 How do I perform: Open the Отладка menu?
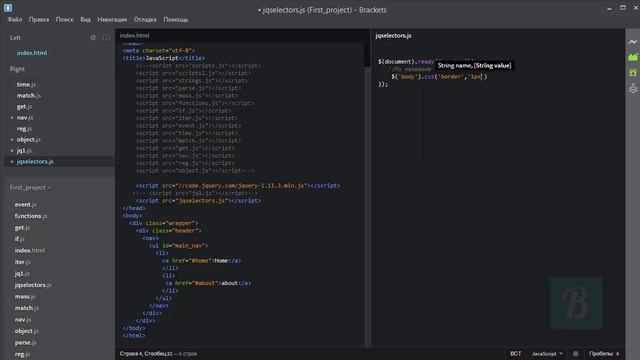coord(145,20)
